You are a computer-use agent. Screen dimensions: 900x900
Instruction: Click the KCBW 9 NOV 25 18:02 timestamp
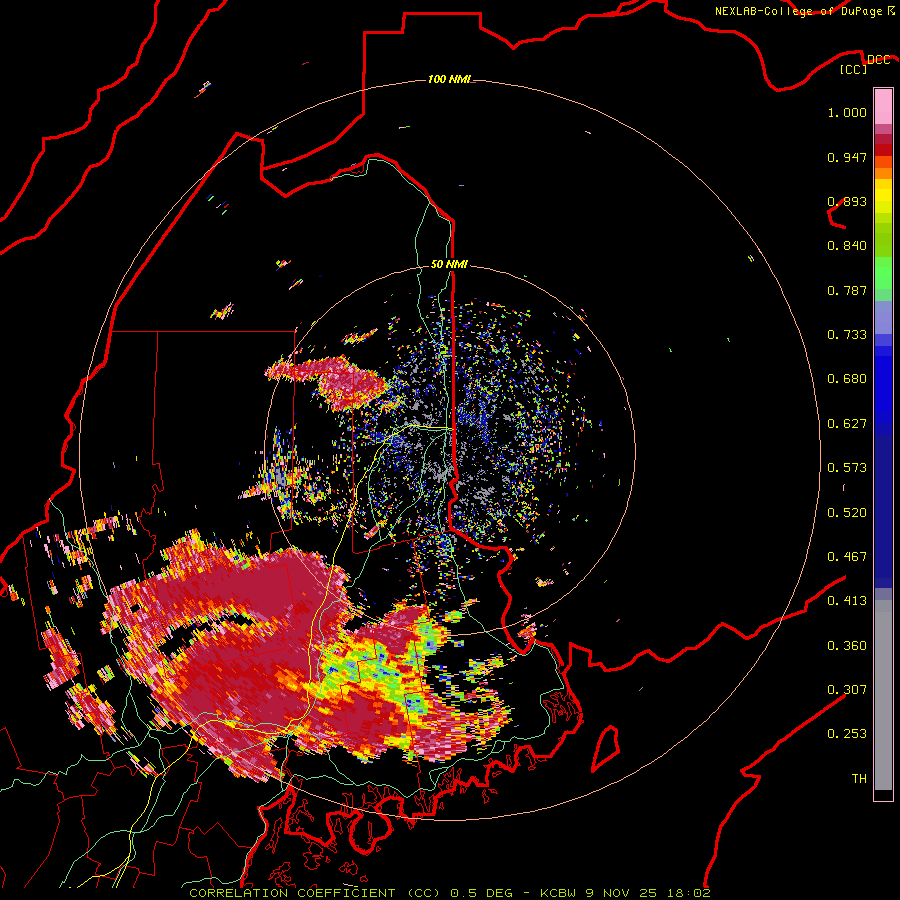pos(625,893)
